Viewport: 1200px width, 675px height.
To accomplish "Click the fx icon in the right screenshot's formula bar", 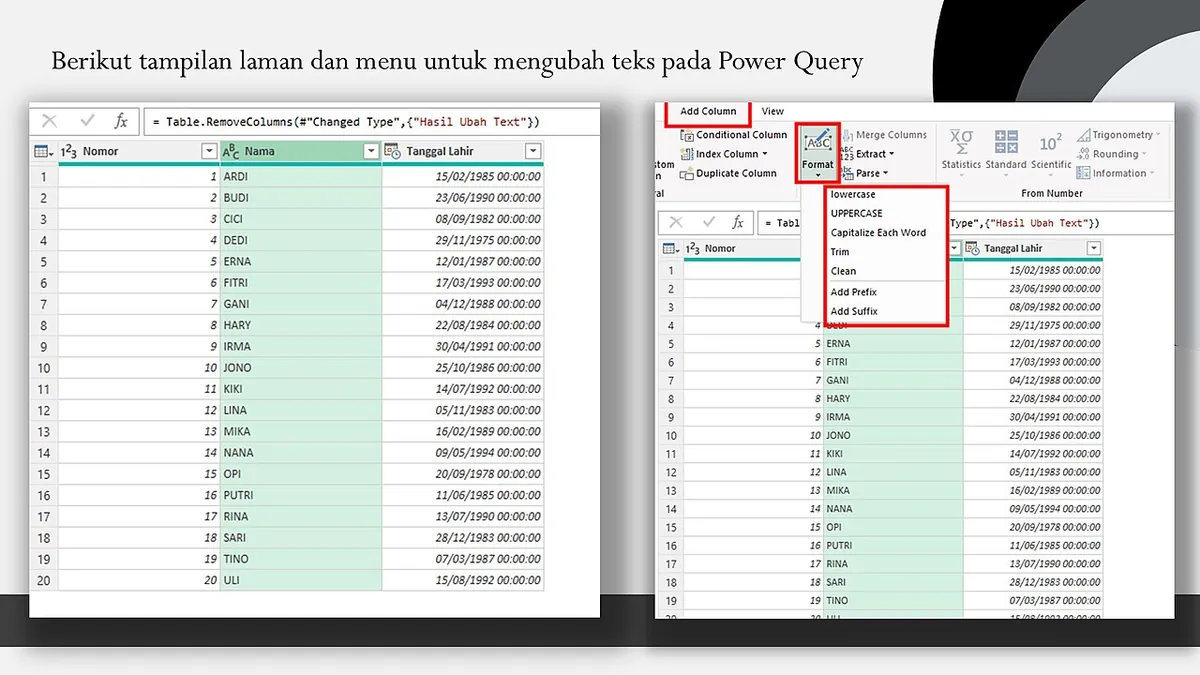I will 737,222.
